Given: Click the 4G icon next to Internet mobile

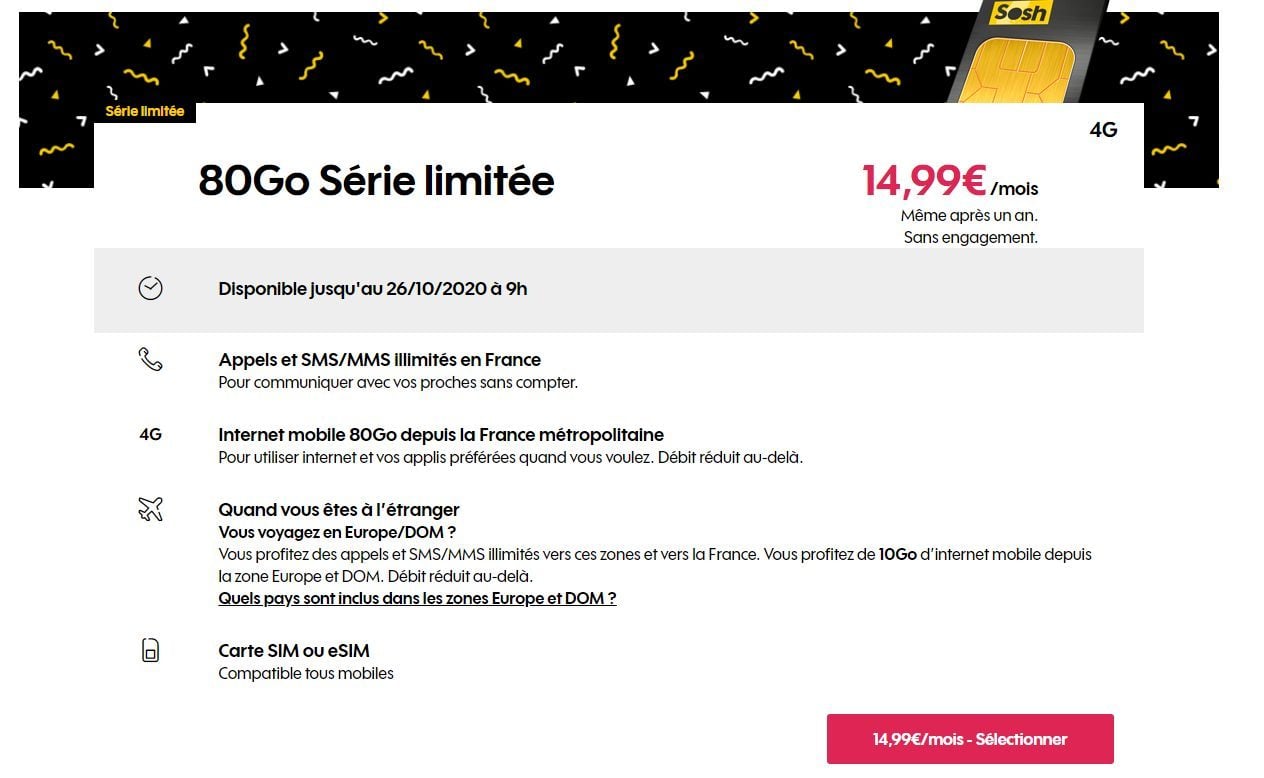Looking at the screenshot, I should (x=150, y=435).
